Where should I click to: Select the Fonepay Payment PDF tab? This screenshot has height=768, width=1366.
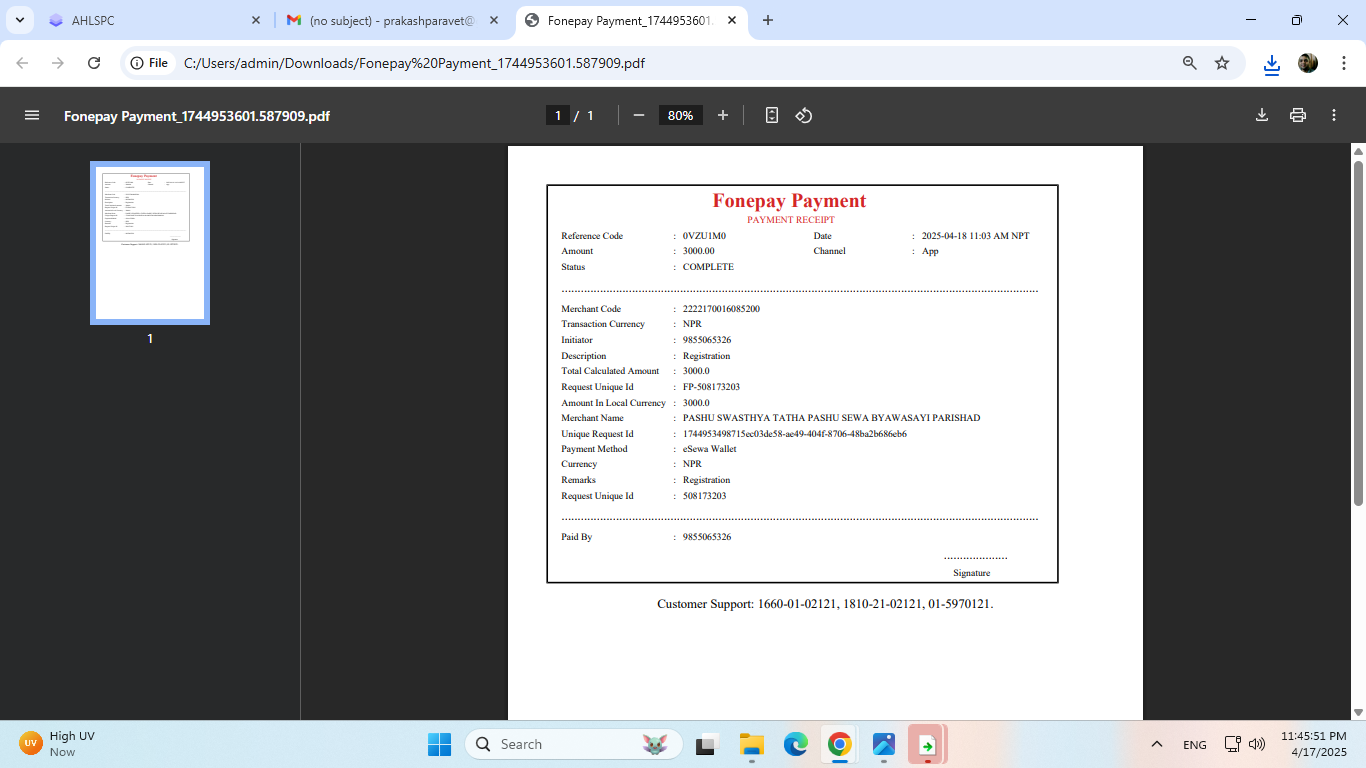631,20
